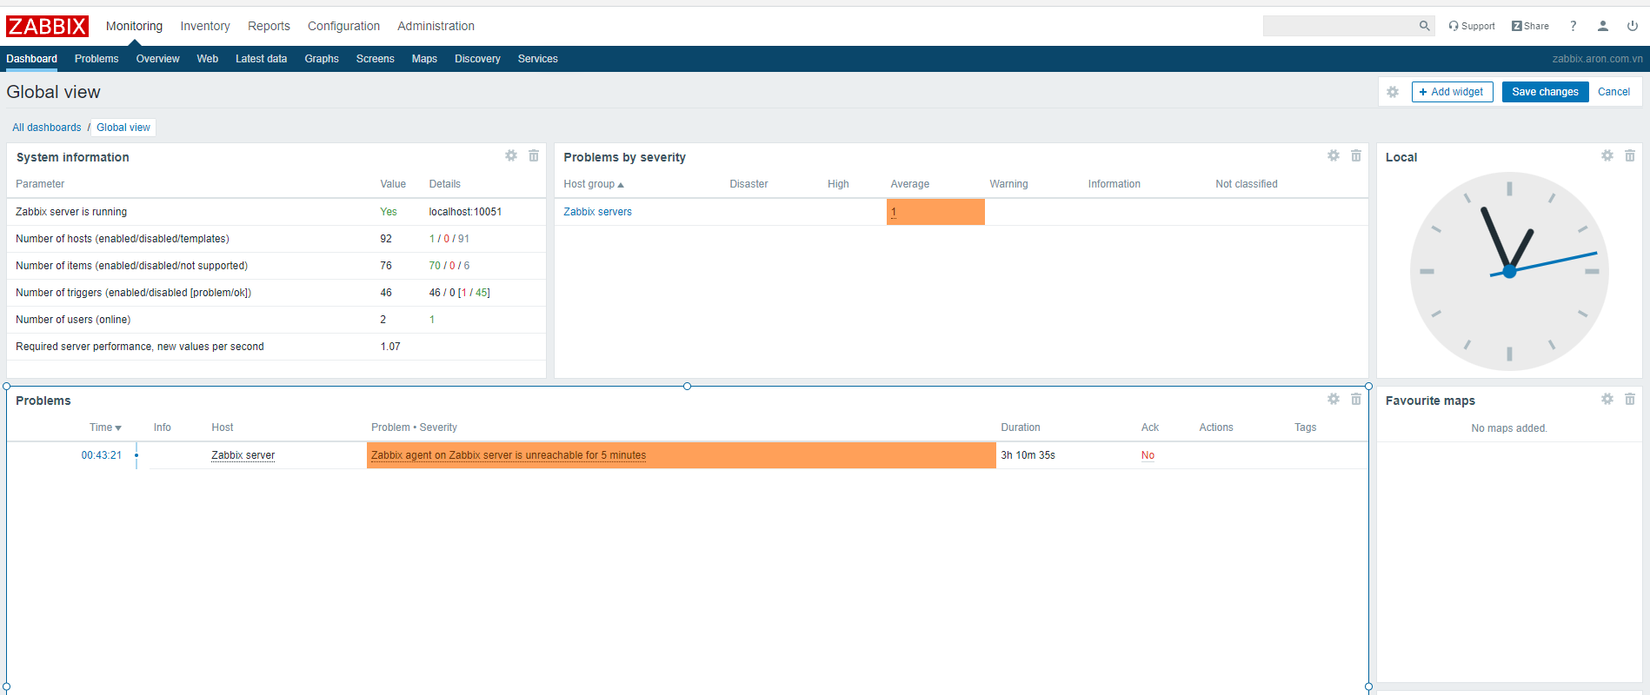The width and height of the screenshot is (1650, 695).
Task: Open the Zabbix servers host group link
Action: [x=597, y=212]
